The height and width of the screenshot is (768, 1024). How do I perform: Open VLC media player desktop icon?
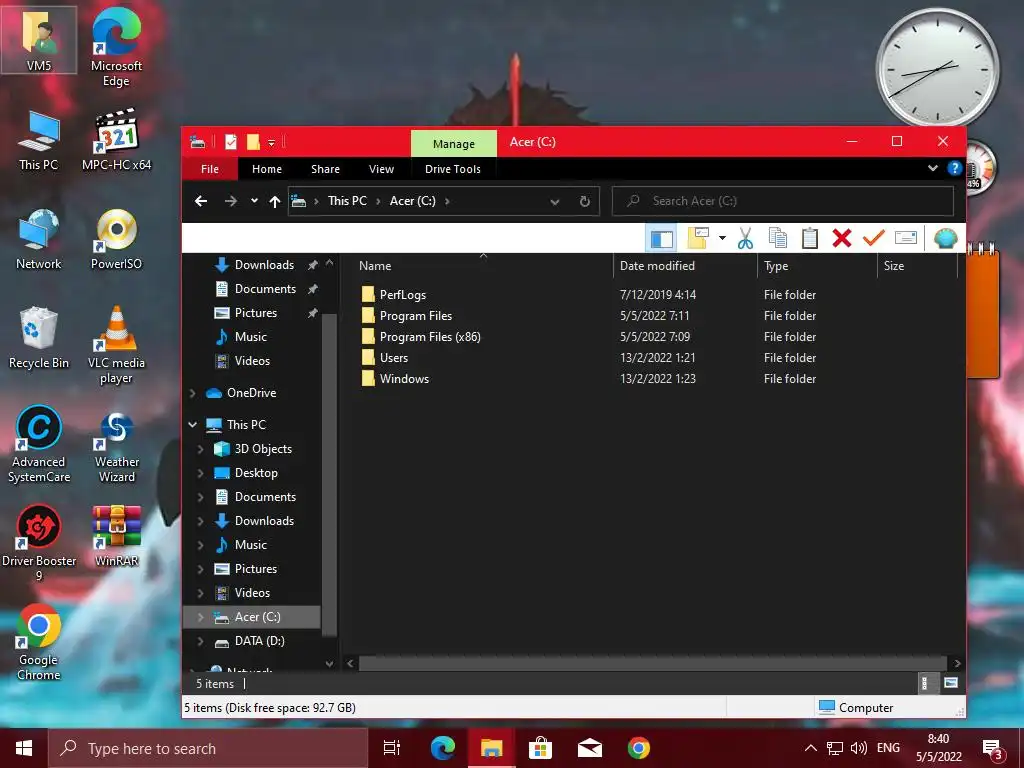point(116,345)
